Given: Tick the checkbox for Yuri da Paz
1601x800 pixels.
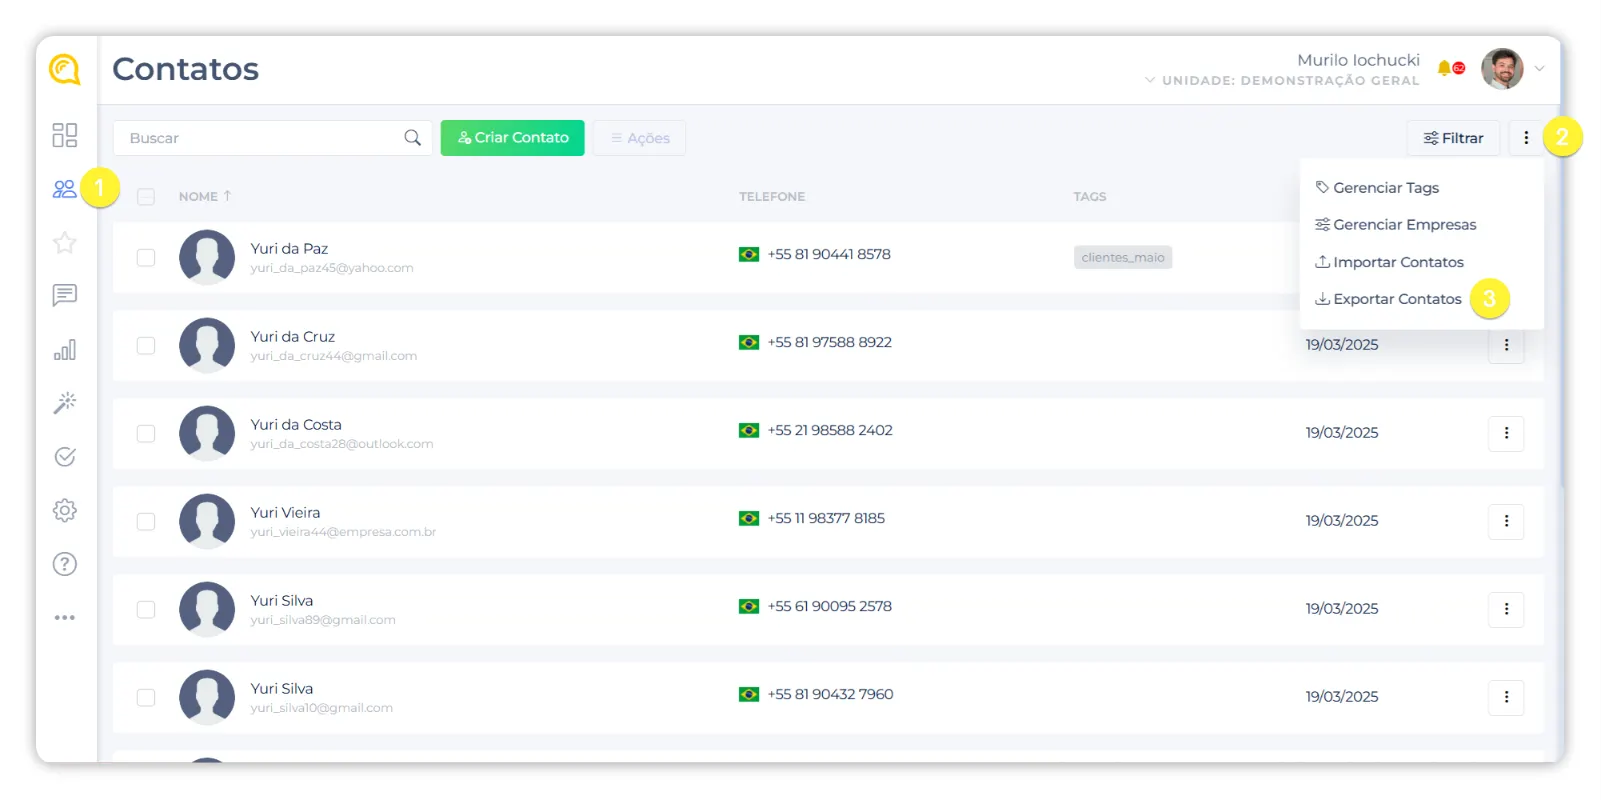Looking at the screenshot, I should click(146, 258).
